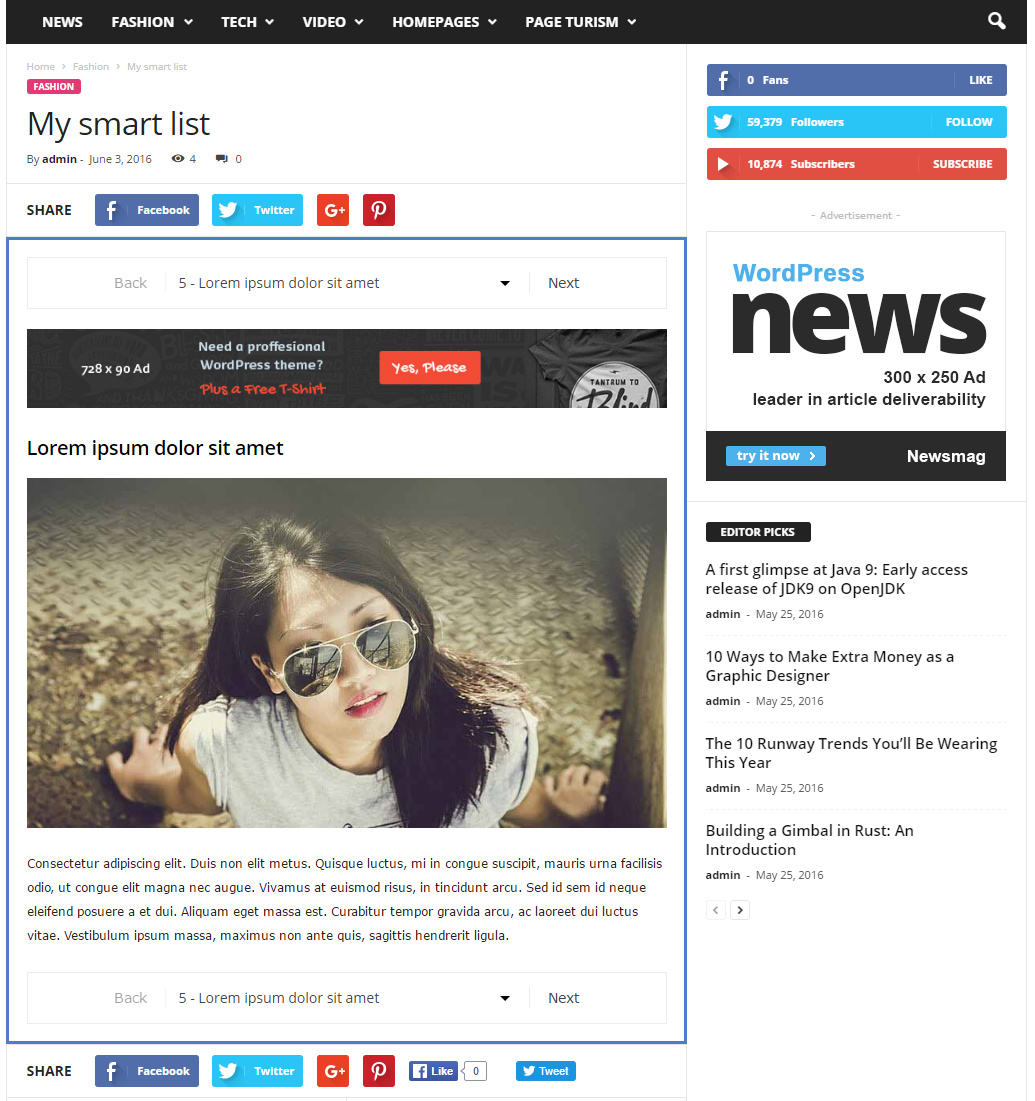The width and height of the screenshot is (1035, 1101).
Task: Click bottom Pinterest share icon
Action: (x=378, y=1071)
